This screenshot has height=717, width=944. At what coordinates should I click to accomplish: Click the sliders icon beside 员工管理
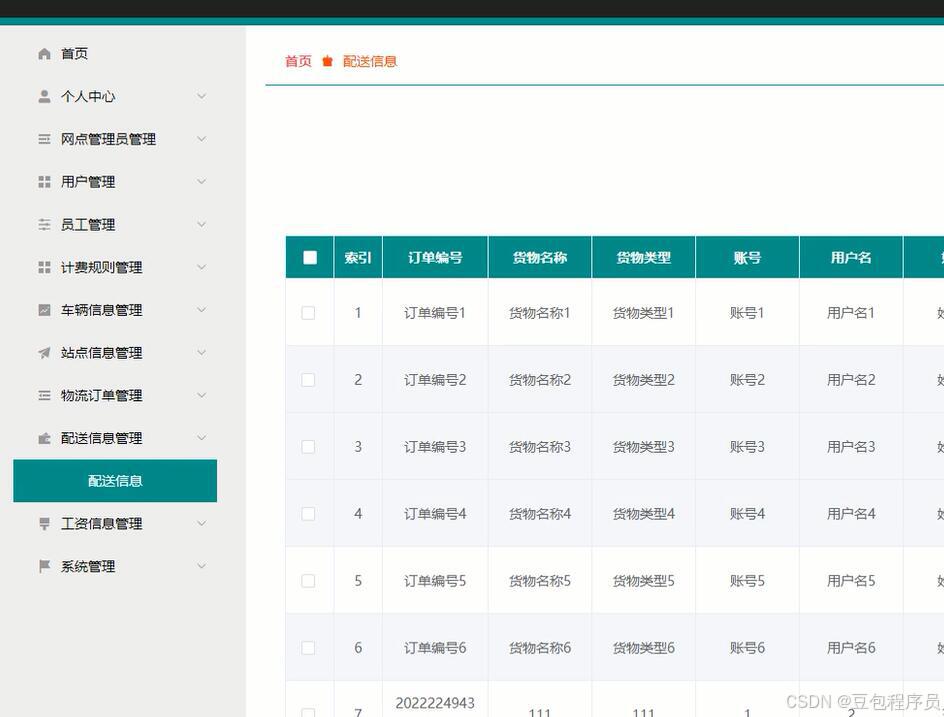tap(44, 225)
